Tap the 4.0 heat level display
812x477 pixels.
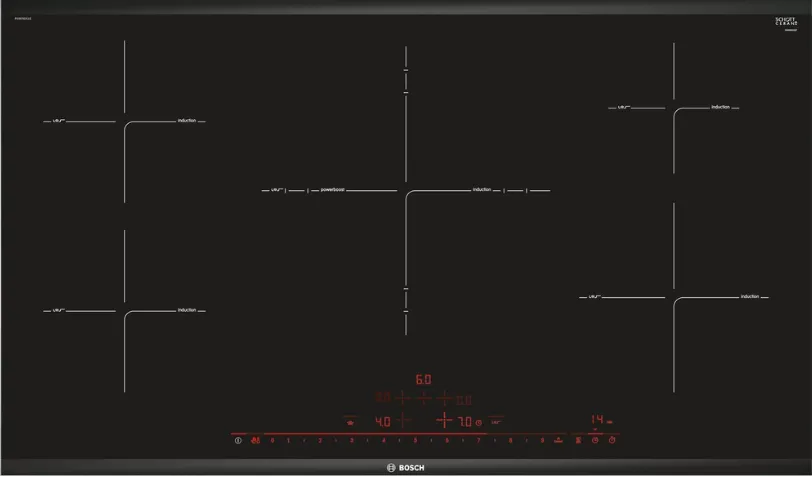pos(382,422)
